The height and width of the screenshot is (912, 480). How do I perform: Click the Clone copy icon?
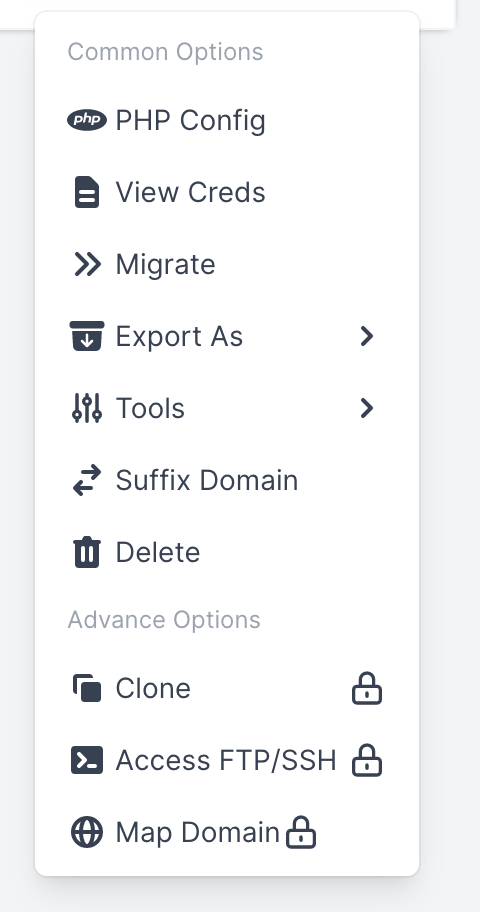pos(87,688)
